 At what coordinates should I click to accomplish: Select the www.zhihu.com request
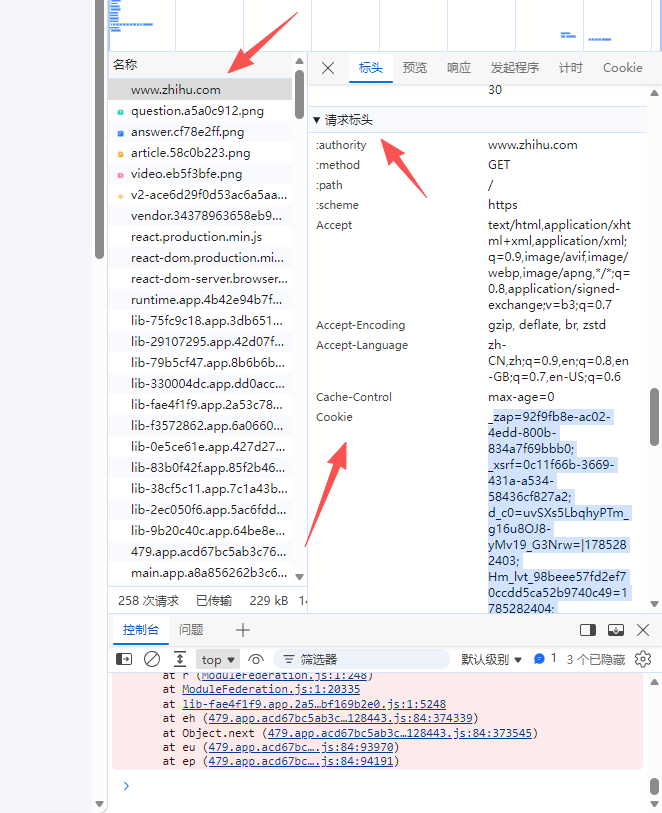pyautogui.click(x=200, y=90)
